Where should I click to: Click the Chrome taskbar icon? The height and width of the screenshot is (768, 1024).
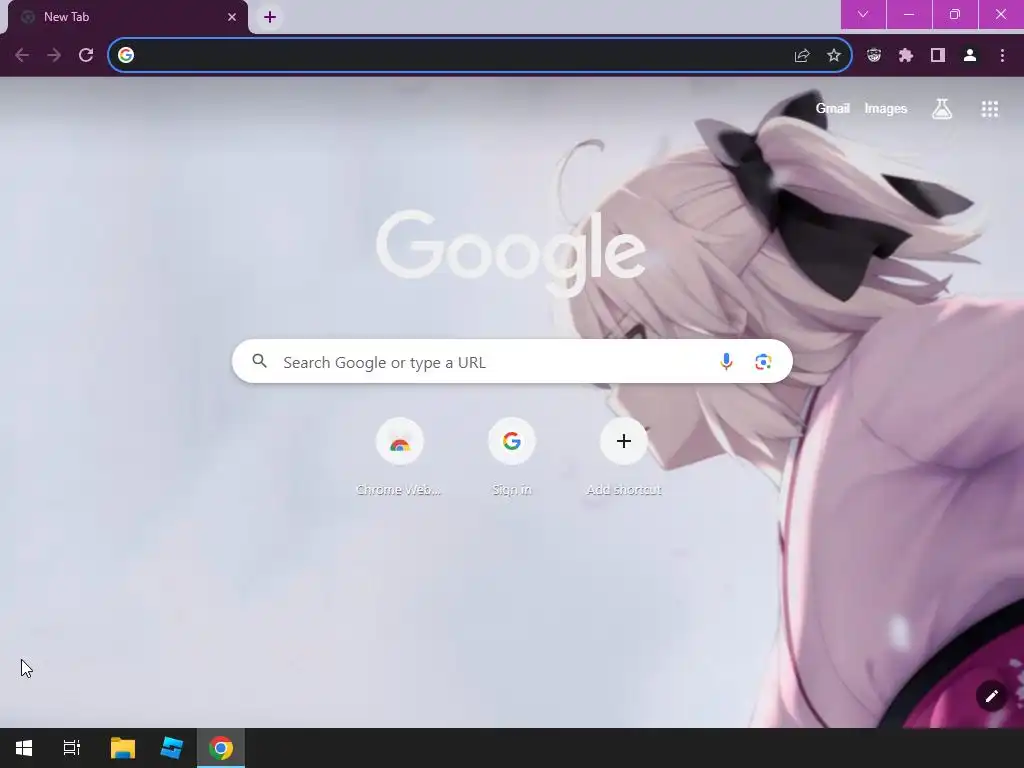coord(221,748)
